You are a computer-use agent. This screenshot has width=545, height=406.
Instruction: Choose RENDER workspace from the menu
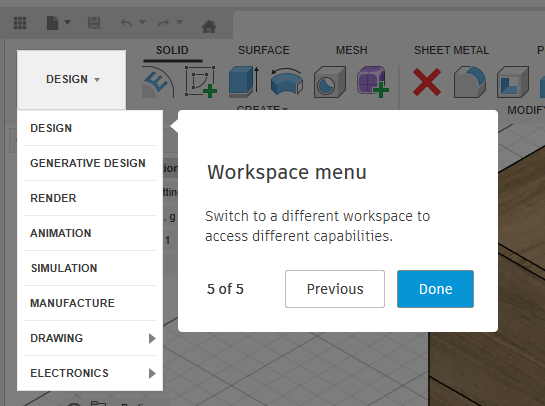90,198
